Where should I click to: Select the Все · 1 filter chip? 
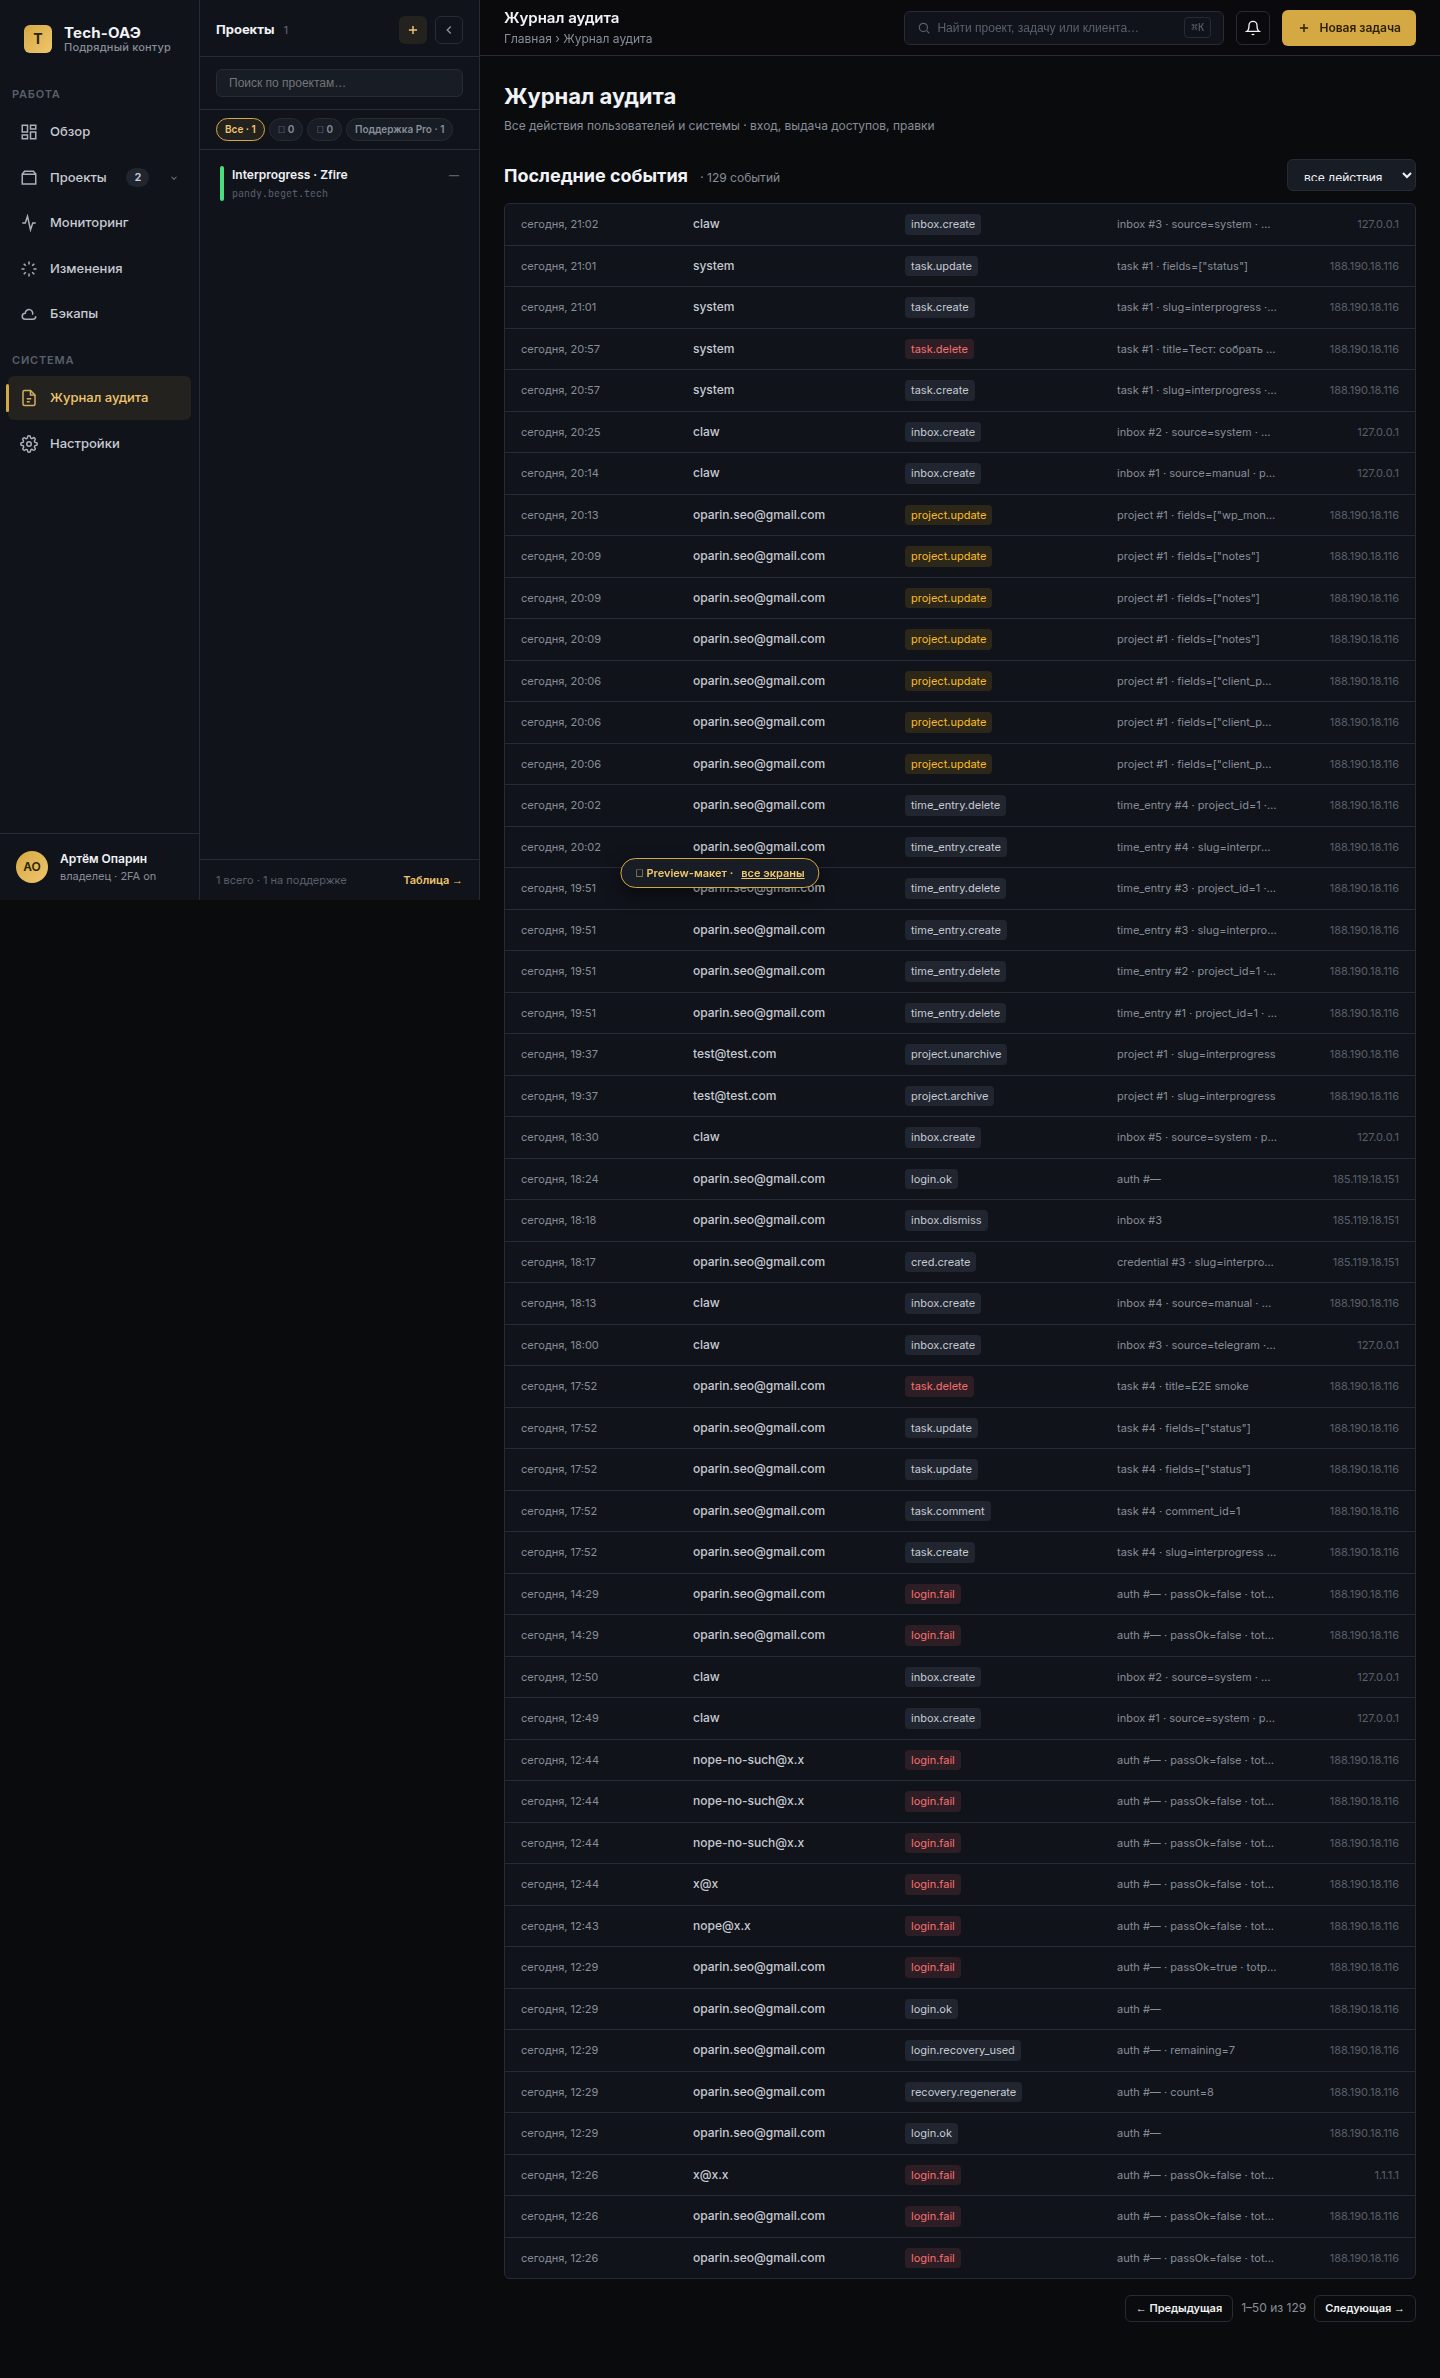pyautogui.click(x=240, y=129)
